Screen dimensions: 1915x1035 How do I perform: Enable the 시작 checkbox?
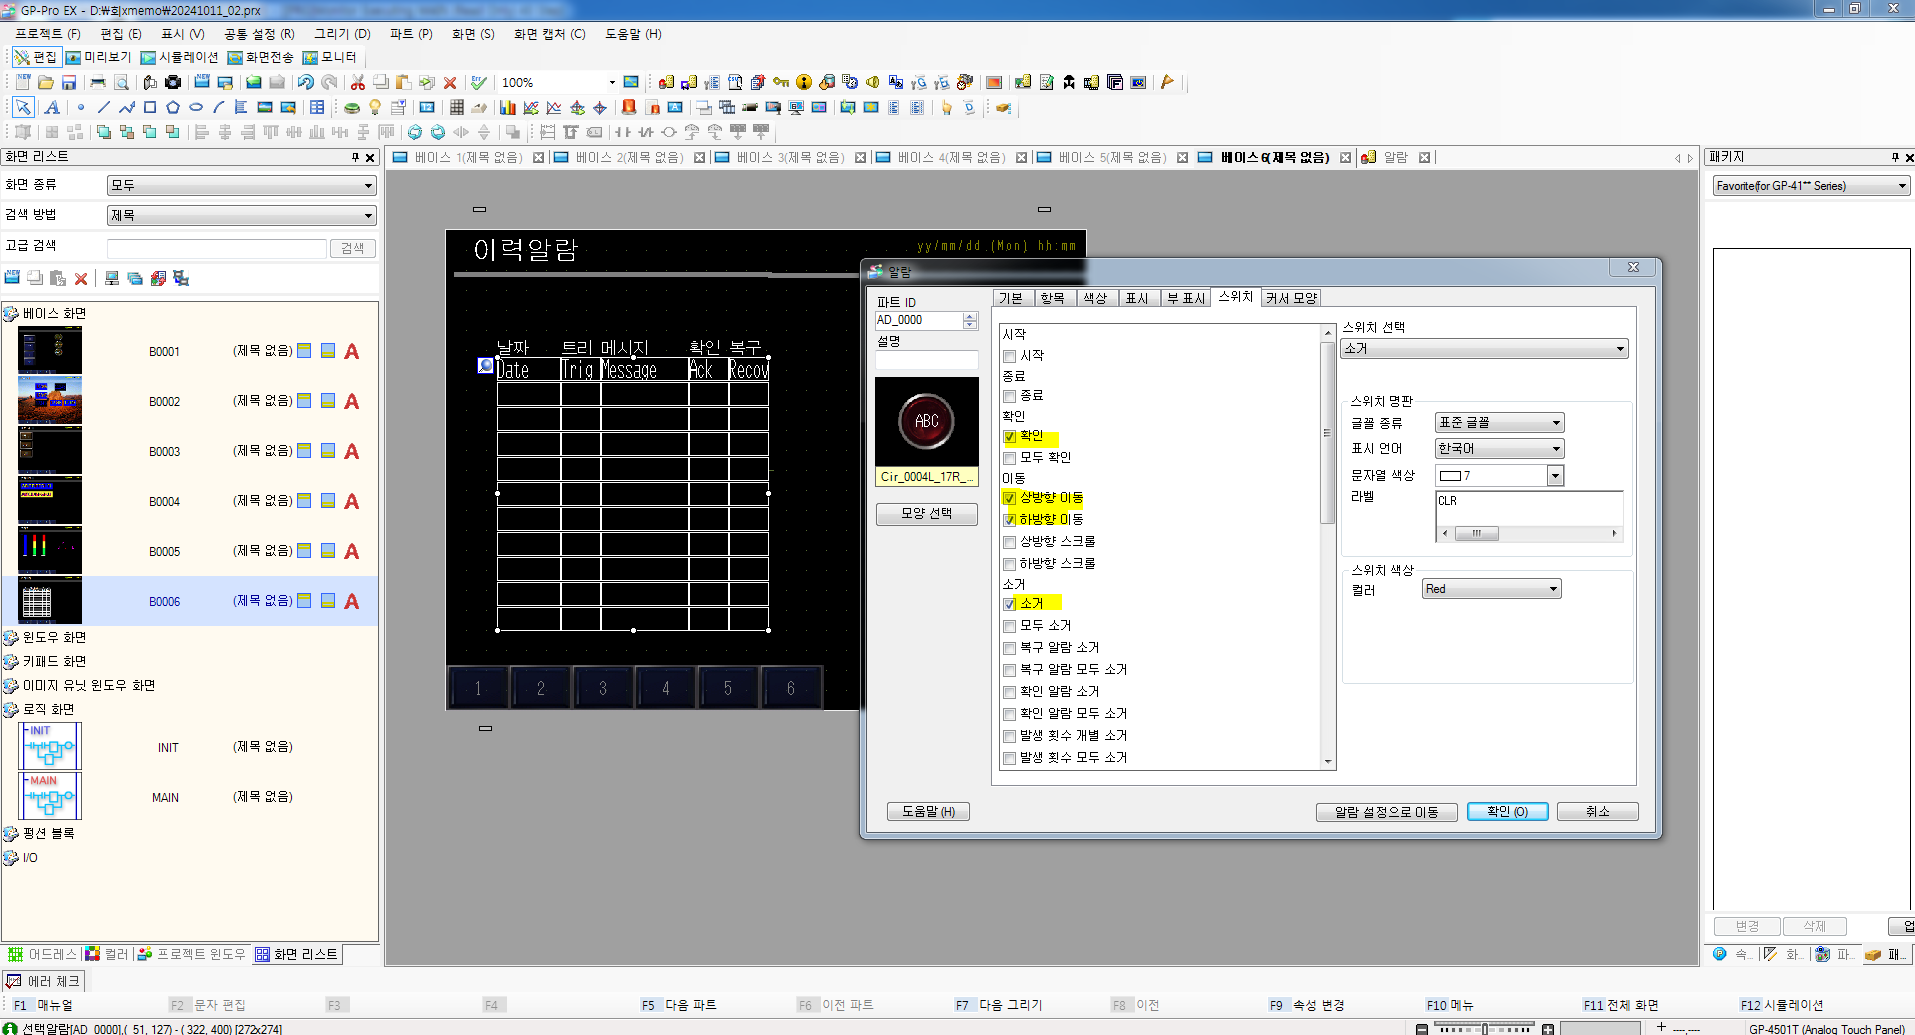tap(1010, 356)
